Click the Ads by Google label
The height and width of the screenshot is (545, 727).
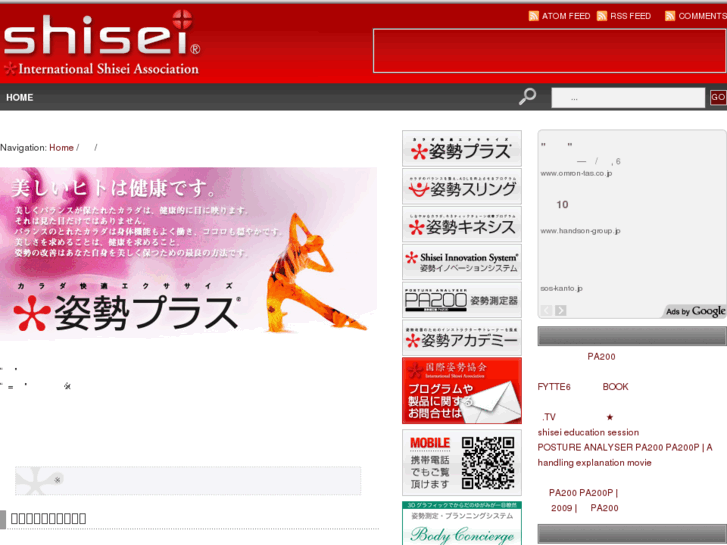(x=695, y=311)
